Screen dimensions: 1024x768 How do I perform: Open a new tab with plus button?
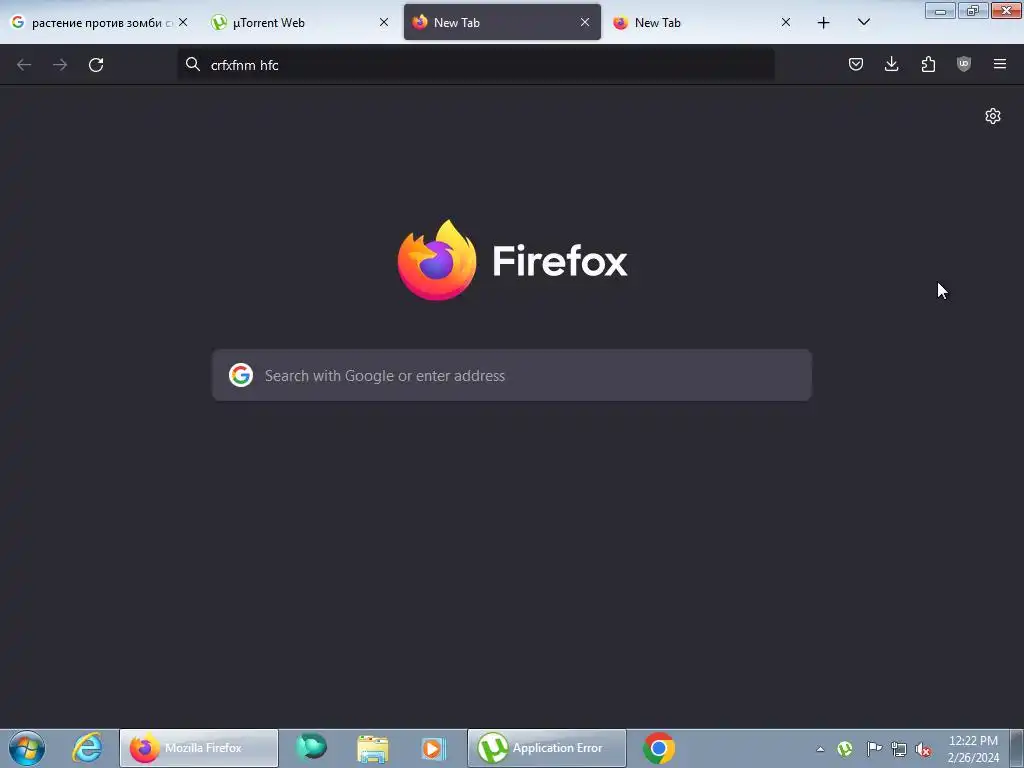coord(824,23)
